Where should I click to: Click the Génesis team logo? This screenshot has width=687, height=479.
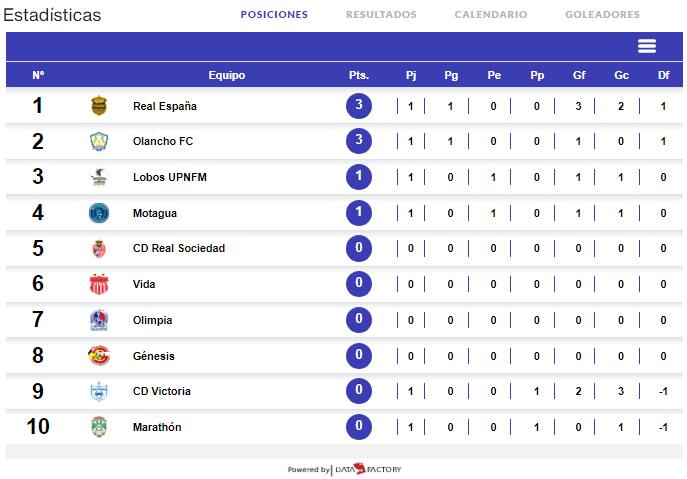[x=98, y=356]
